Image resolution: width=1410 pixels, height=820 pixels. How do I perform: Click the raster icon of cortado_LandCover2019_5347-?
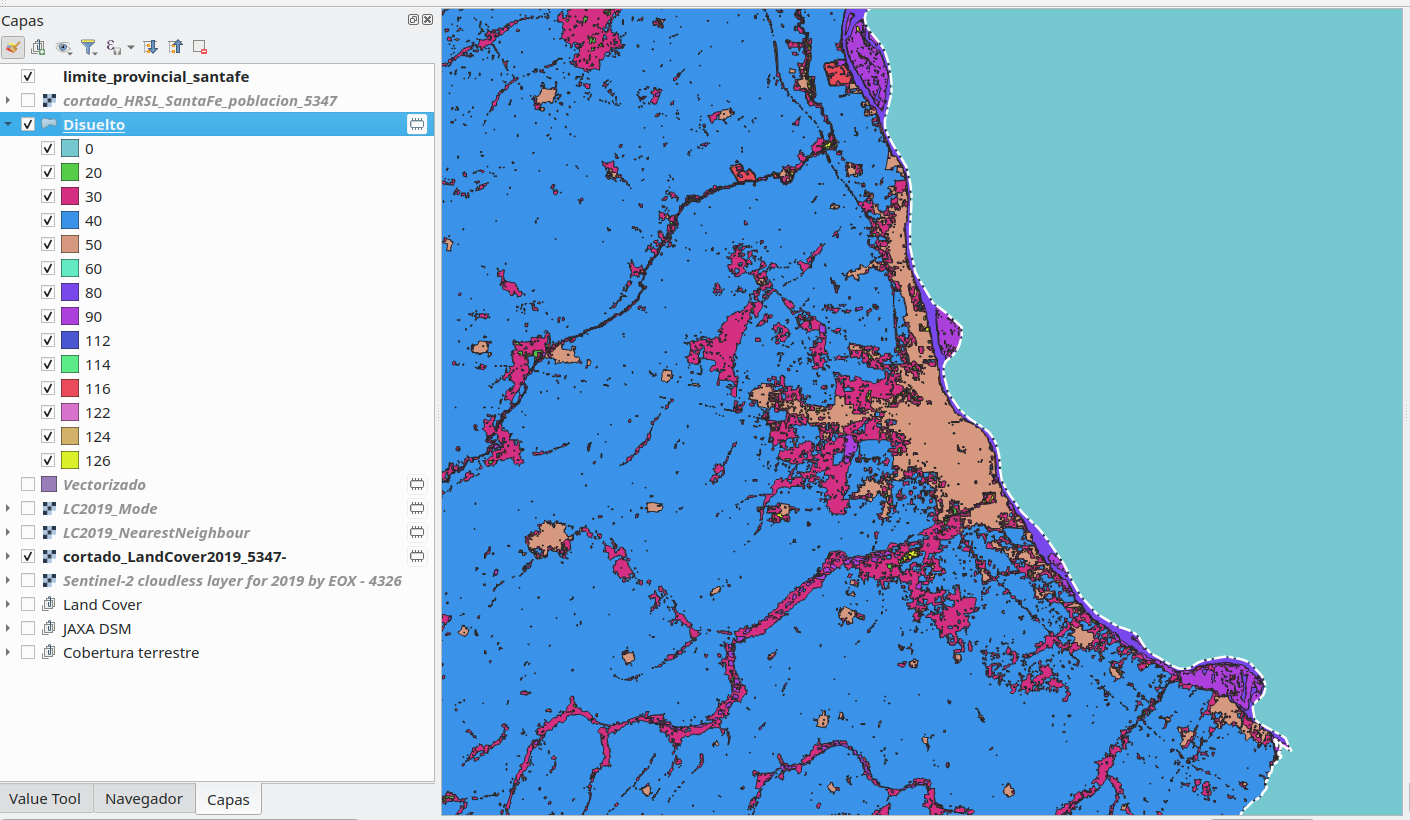point(49,556)
